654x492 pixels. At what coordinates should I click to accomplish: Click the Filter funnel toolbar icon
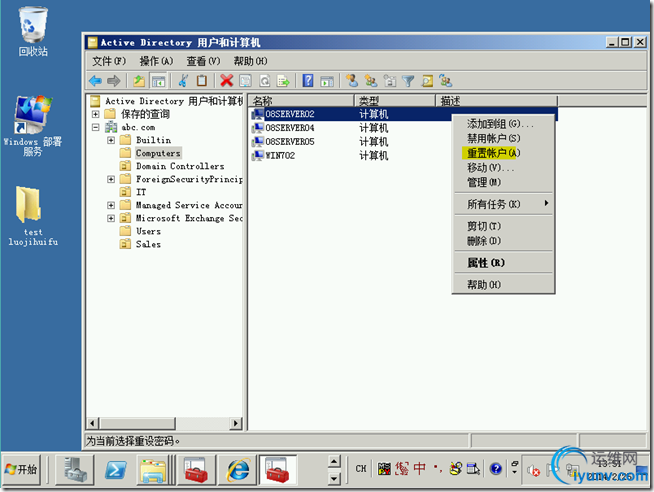408,80
